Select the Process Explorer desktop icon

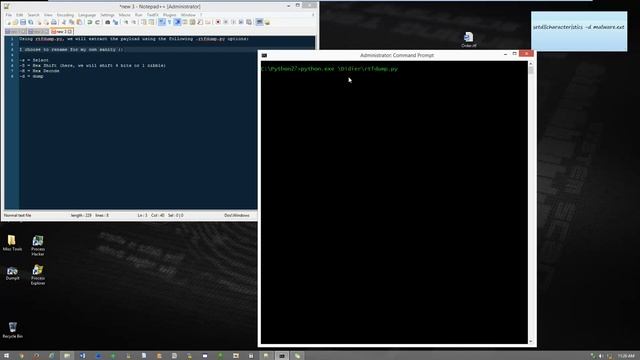click(x=38, y=275)
